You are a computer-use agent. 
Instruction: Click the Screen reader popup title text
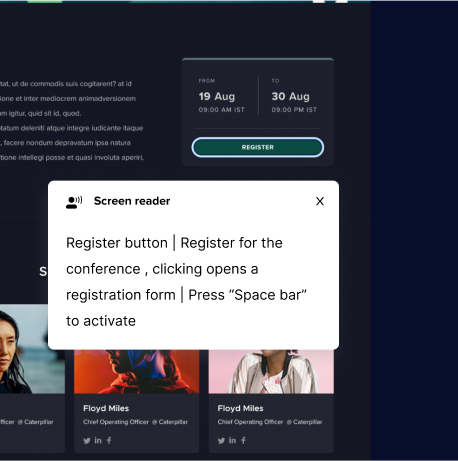point(132,201)
